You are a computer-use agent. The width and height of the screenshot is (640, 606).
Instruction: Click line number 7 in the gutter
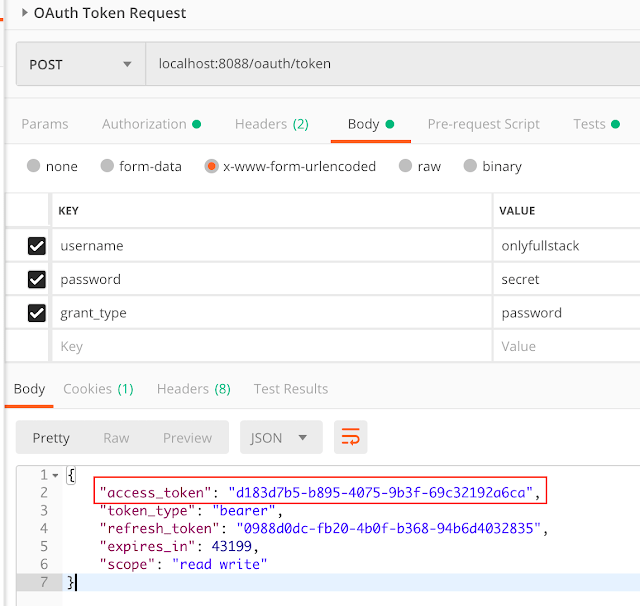44,582
